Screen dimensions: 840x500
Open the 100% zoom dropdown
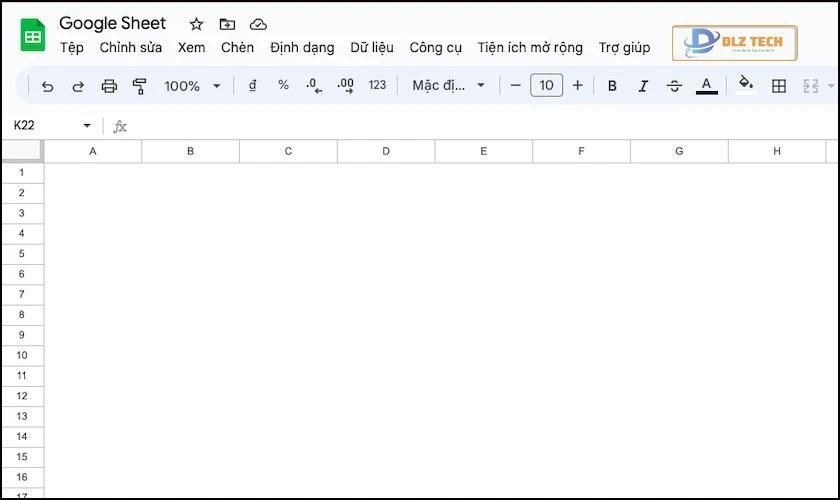point(192,86)
